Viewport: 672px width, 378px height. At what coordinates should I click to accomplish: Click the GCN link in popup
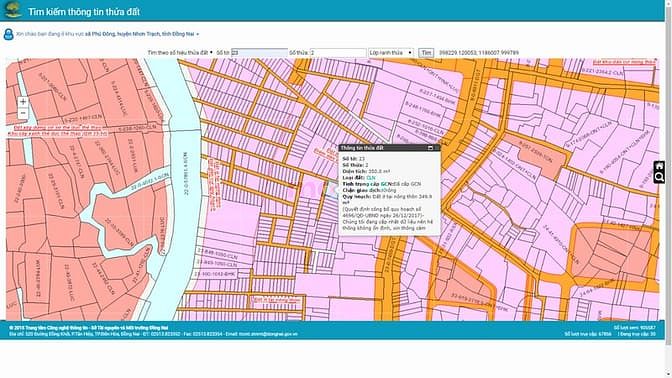coord(386,184)
